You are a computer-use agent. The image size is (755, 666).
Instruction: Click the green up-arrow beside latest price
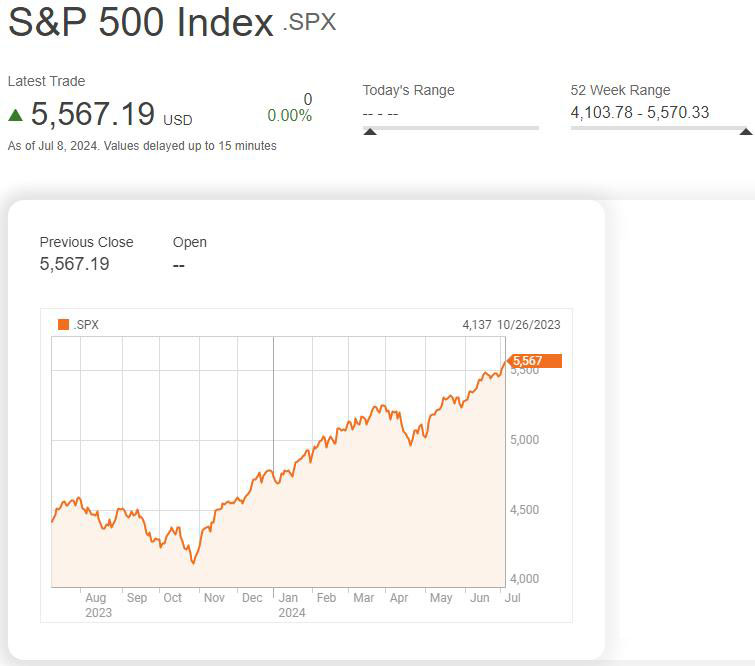tap(15, 115)
